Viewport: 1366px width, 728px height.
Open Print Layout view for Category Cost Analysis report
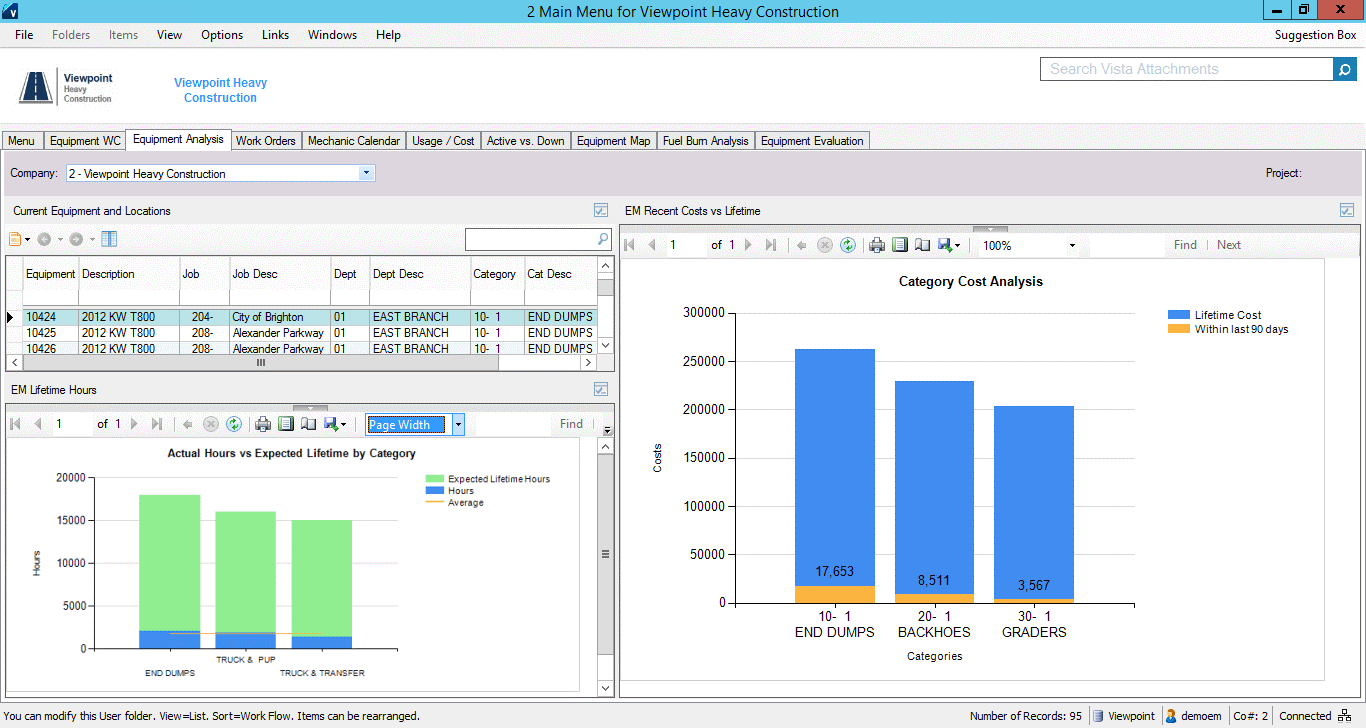click(900, 244)
